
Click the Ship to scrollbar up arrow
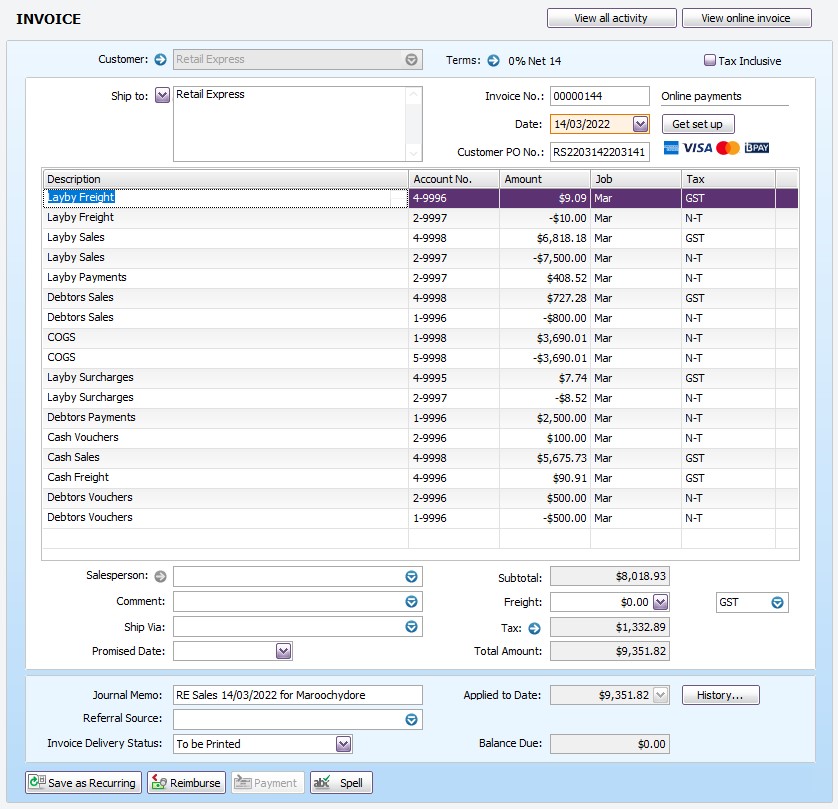tap(413, 95)
